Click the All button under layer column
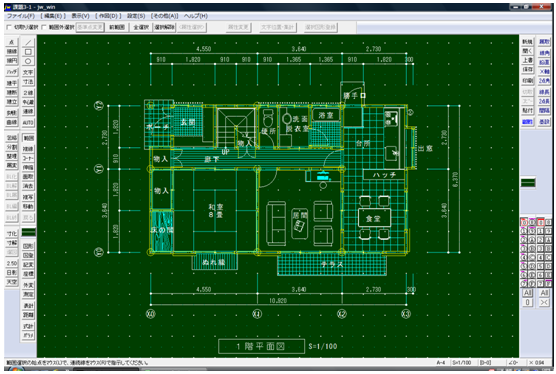The height and width of the screenshot is (374, 556). (528, 293)
